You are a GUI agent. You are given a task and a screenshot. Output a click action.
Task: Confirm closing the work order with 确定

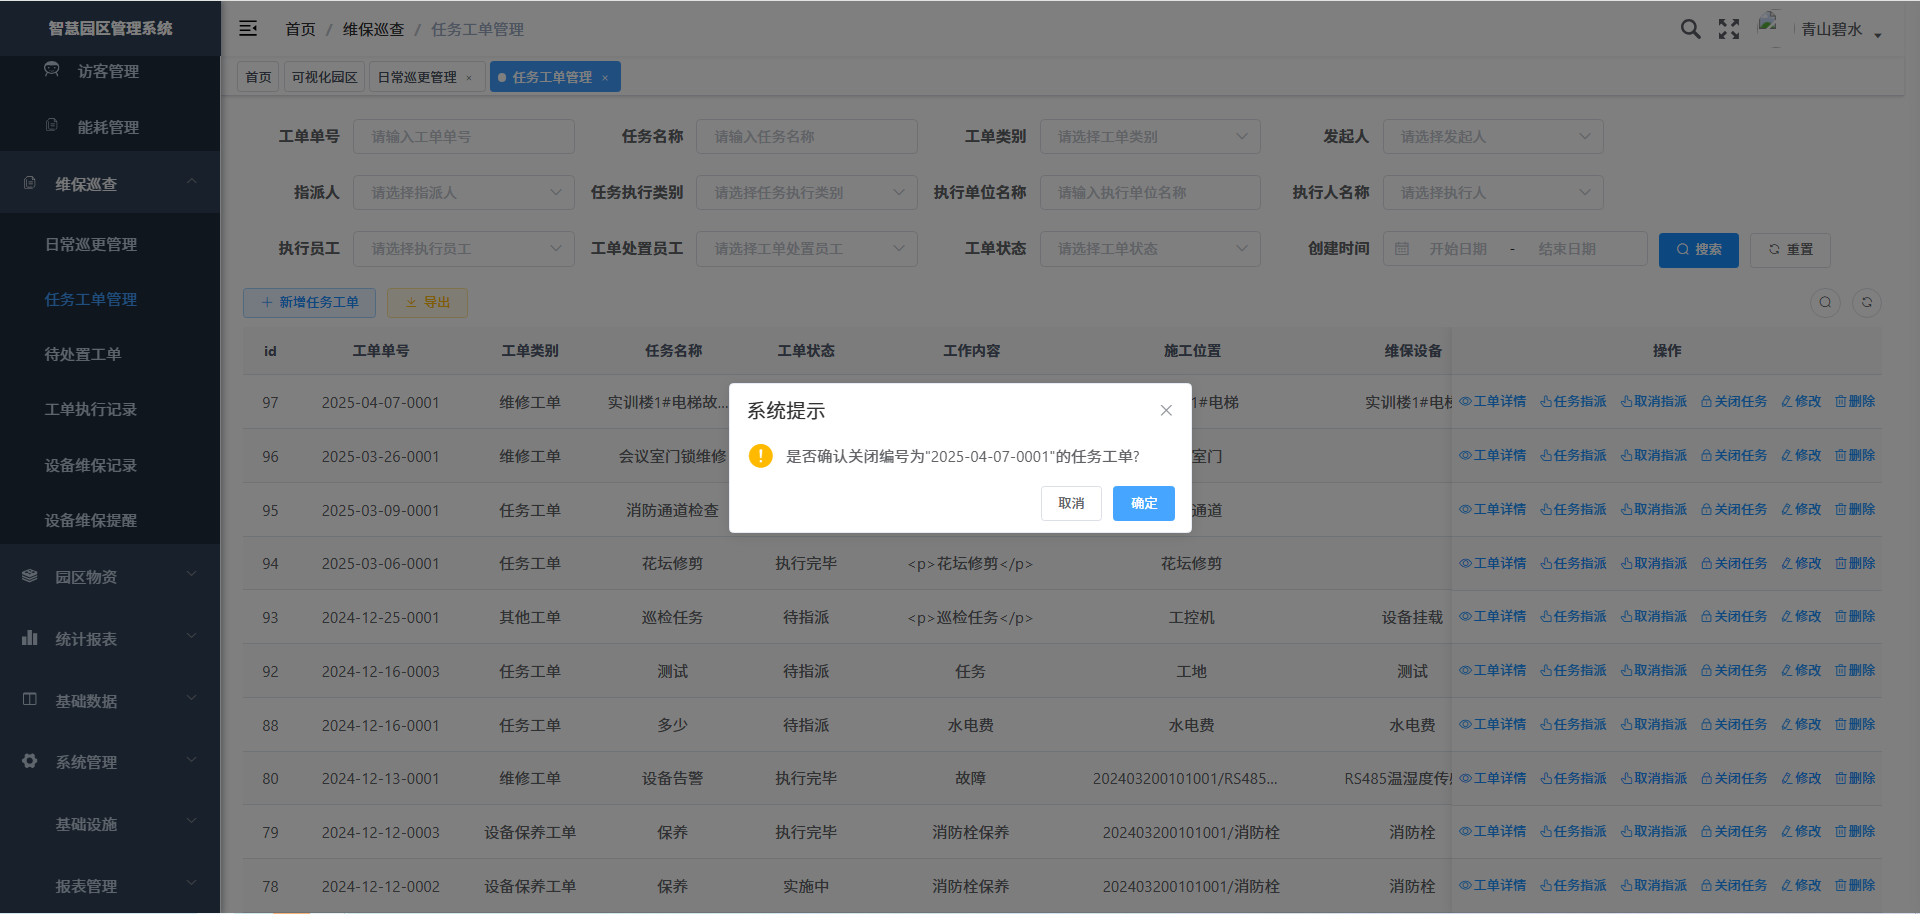click(1143, 503)
